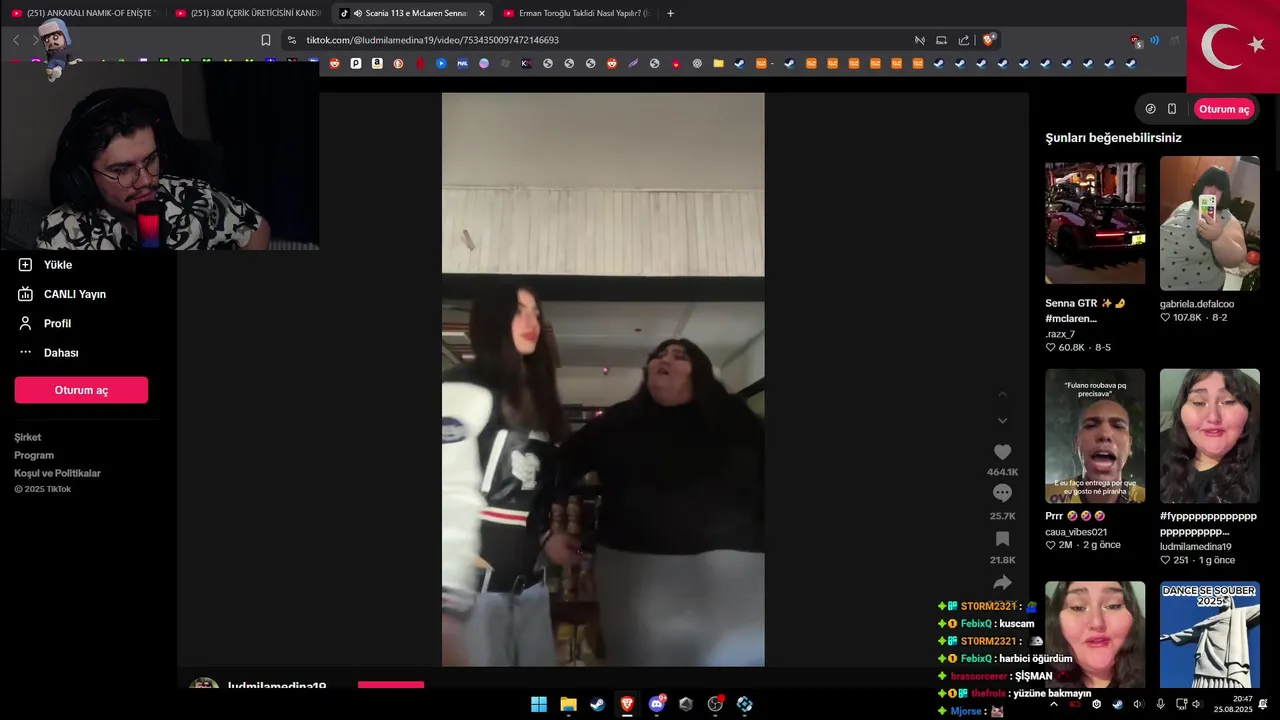Click the Brave Shields lion icon

988,40
